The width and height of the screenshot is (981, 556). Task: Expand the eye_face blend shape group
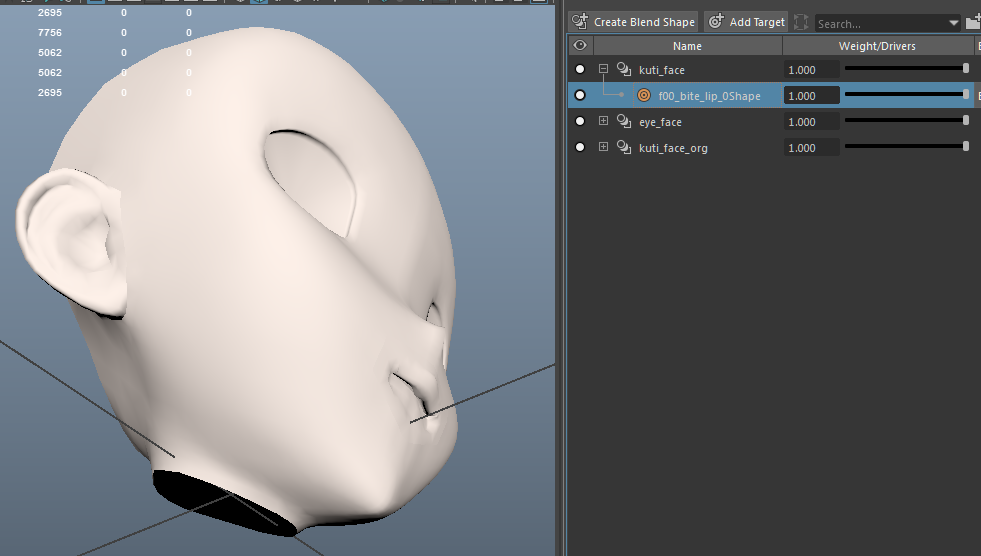tap(603, 121)
